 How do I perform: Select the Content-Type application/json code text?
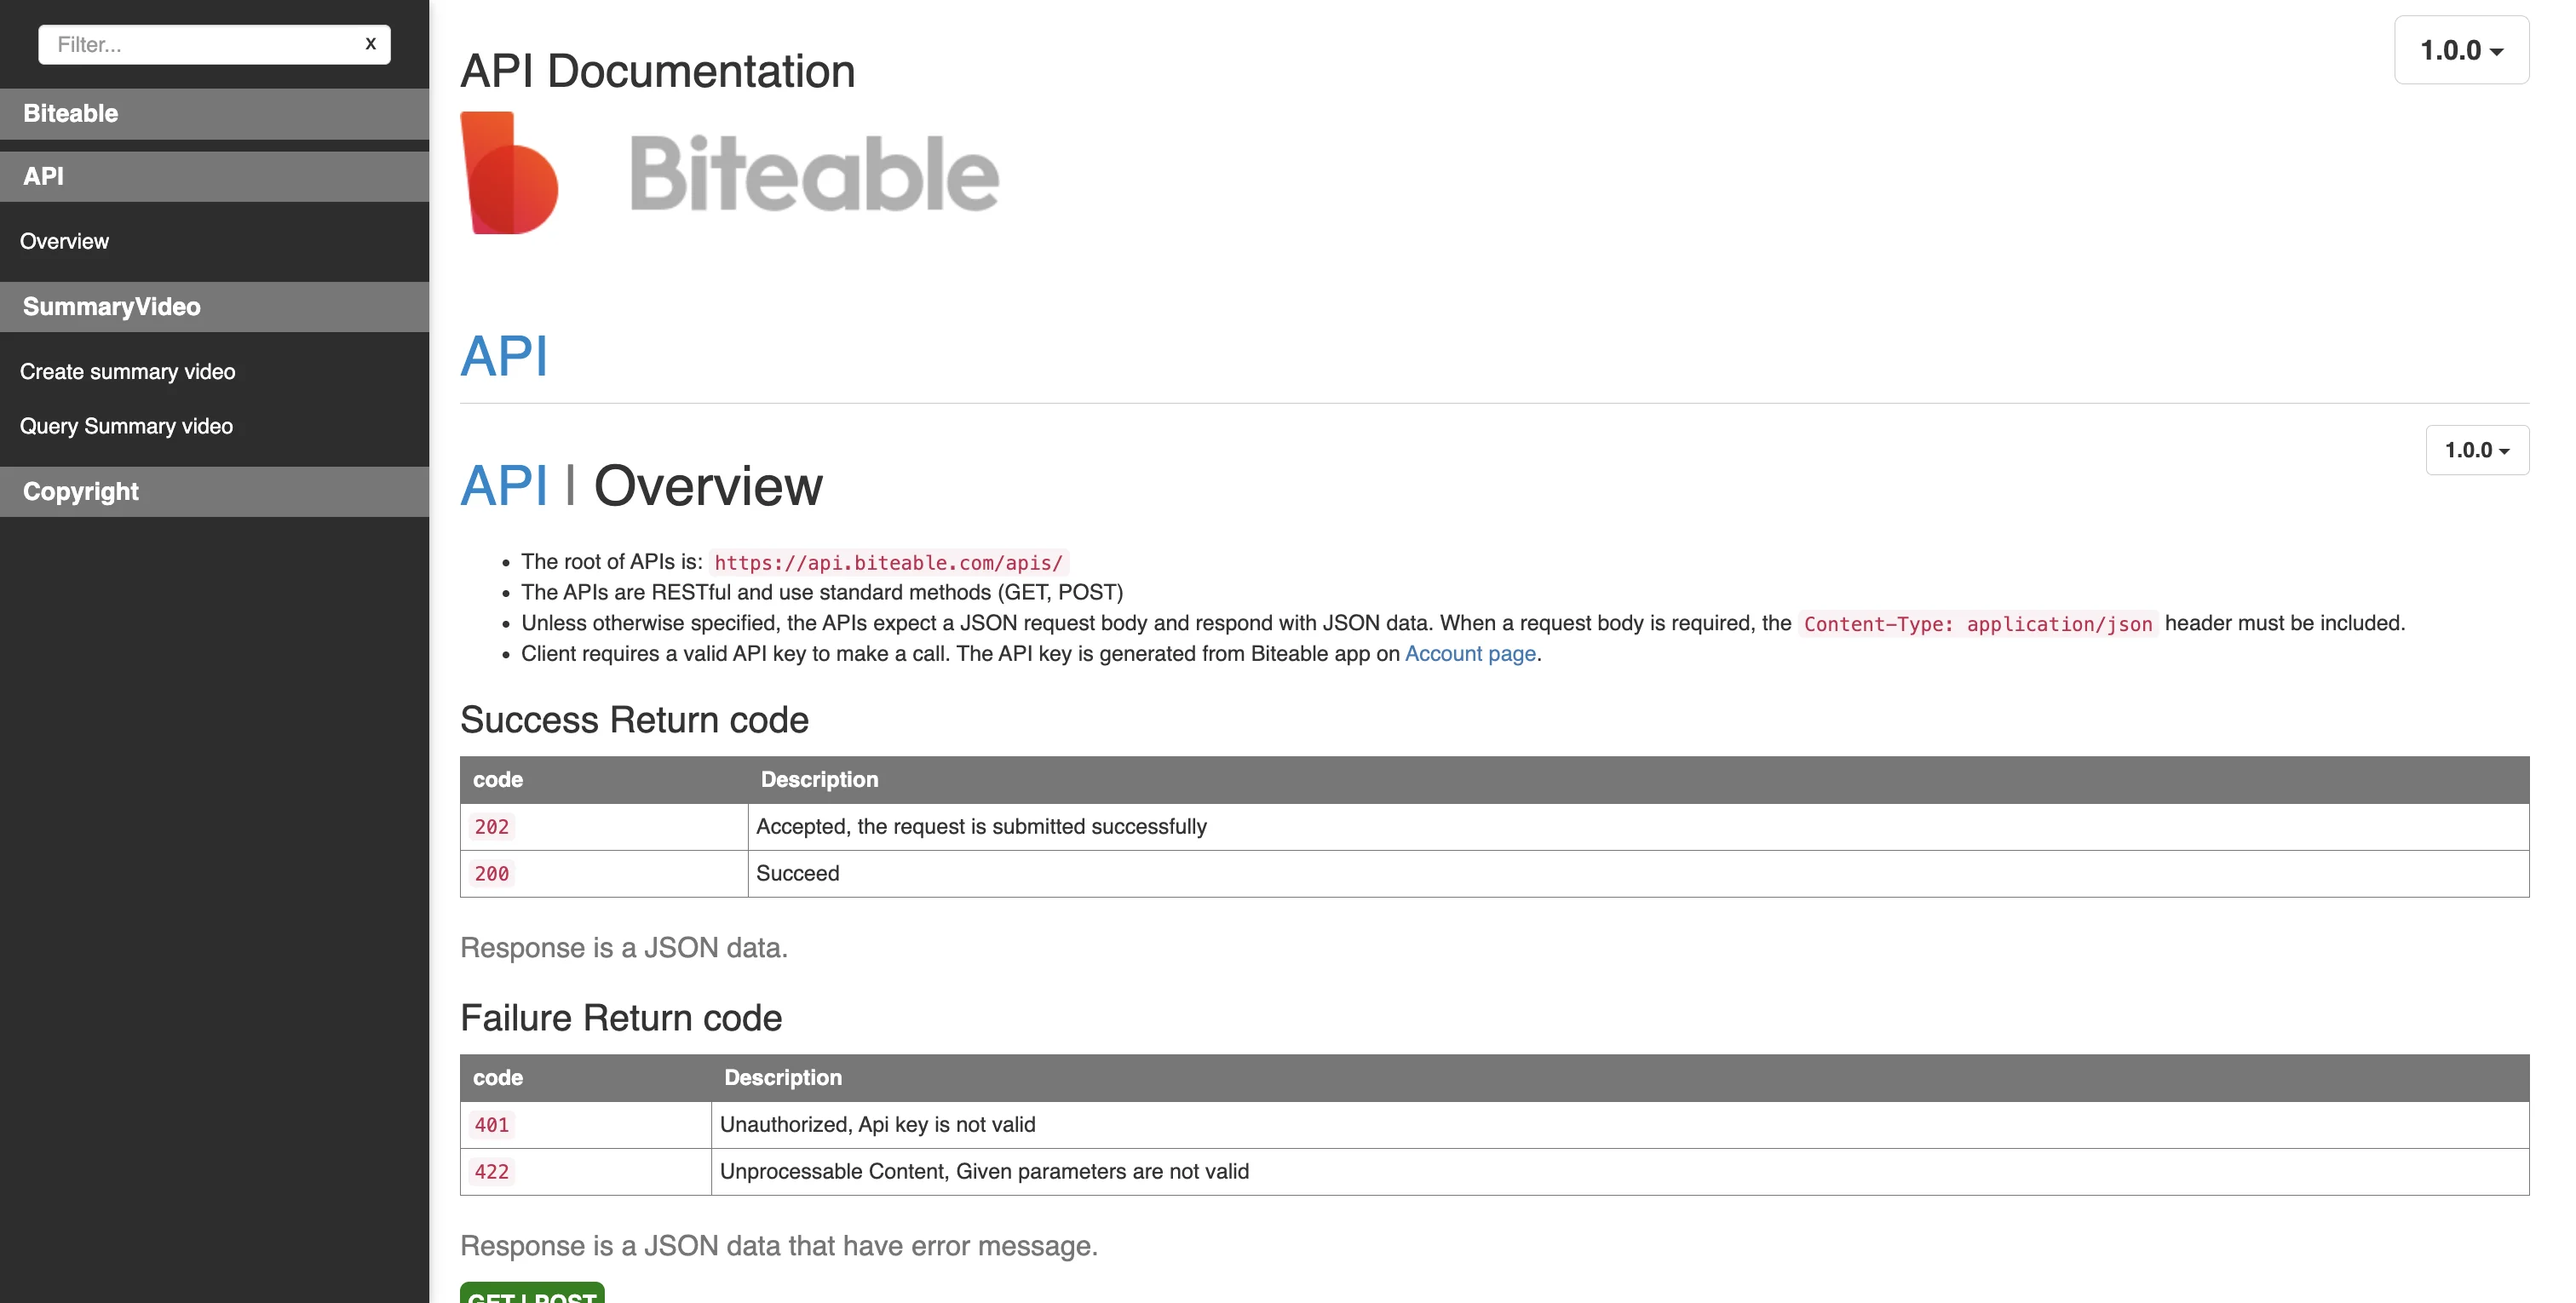pos(1978,623)
